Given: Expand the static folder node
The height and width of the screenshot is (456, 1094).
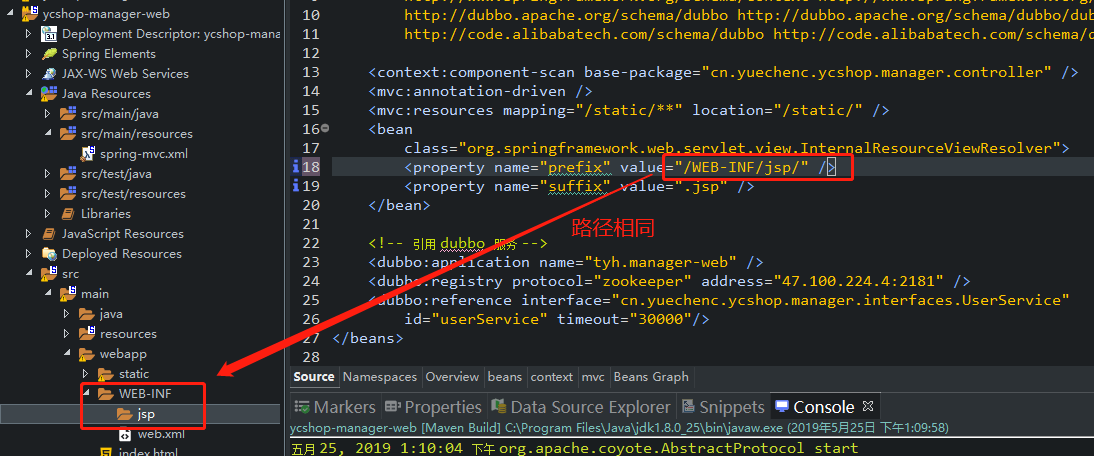Looking at the screenshot, I should (x=86, y=374).
